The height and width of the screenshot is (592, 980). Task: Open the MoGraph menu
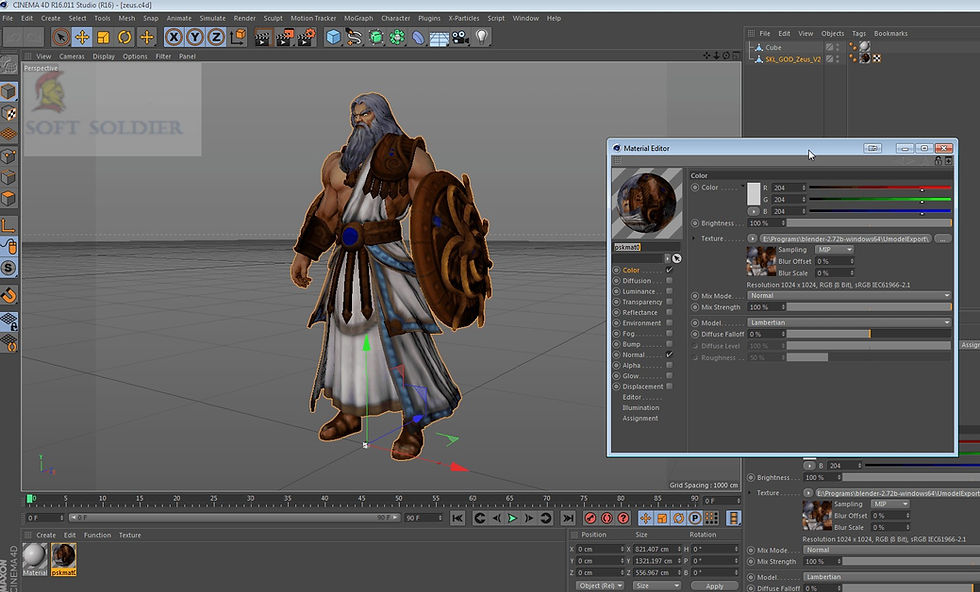click(359, 18)
